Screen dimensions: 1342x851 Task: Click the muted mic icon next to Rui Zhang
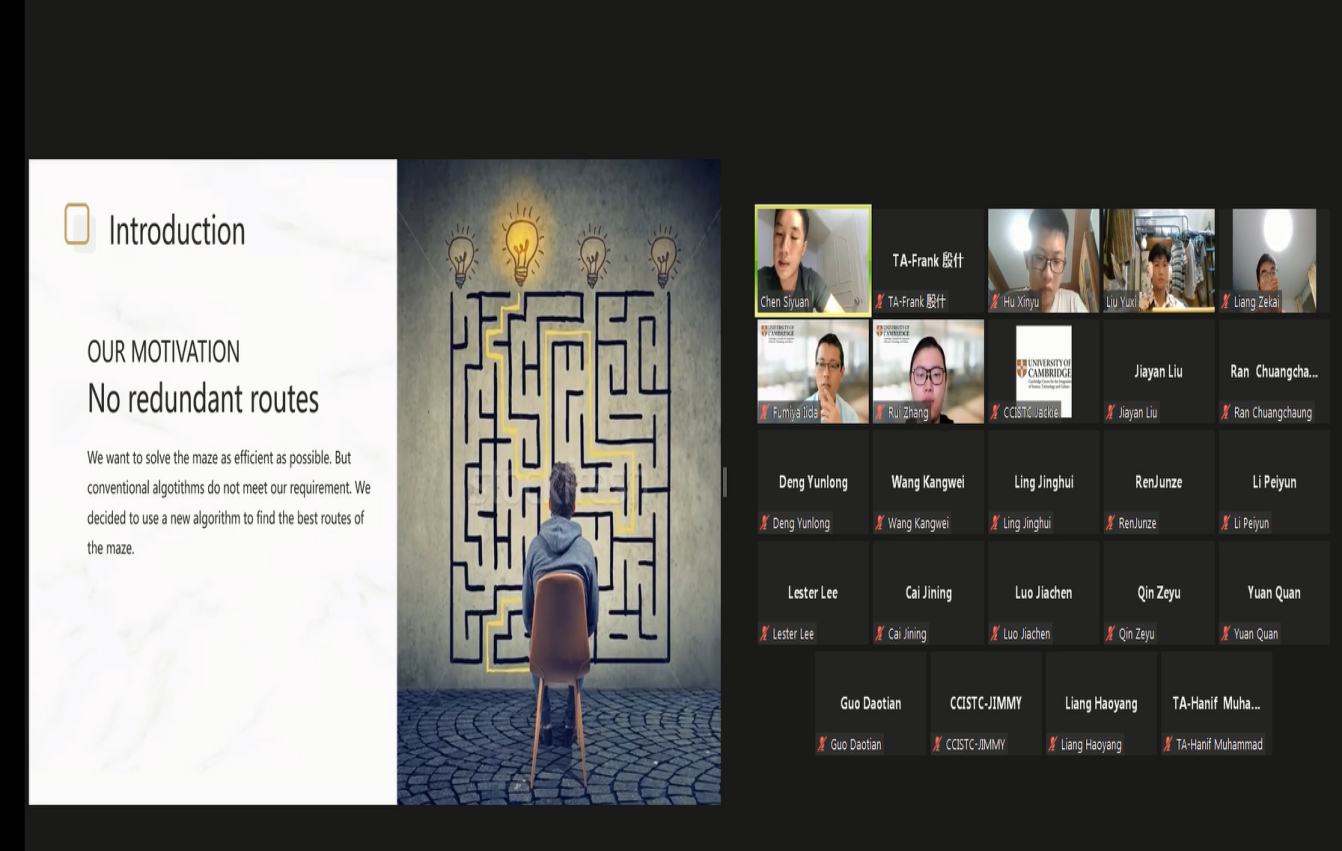880,412
